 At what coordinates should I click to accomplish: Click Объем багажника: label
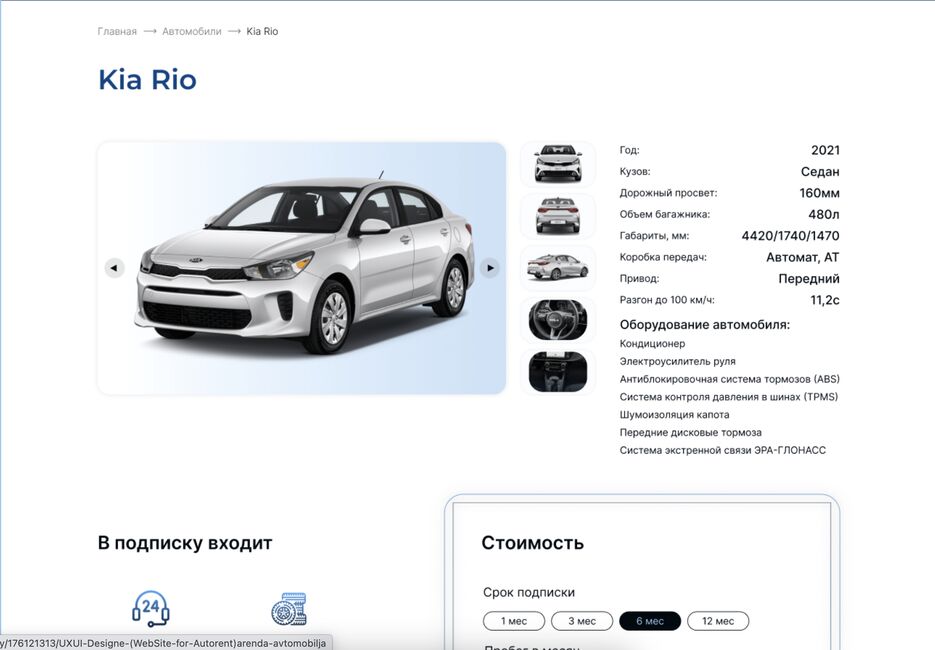(665, 215)
